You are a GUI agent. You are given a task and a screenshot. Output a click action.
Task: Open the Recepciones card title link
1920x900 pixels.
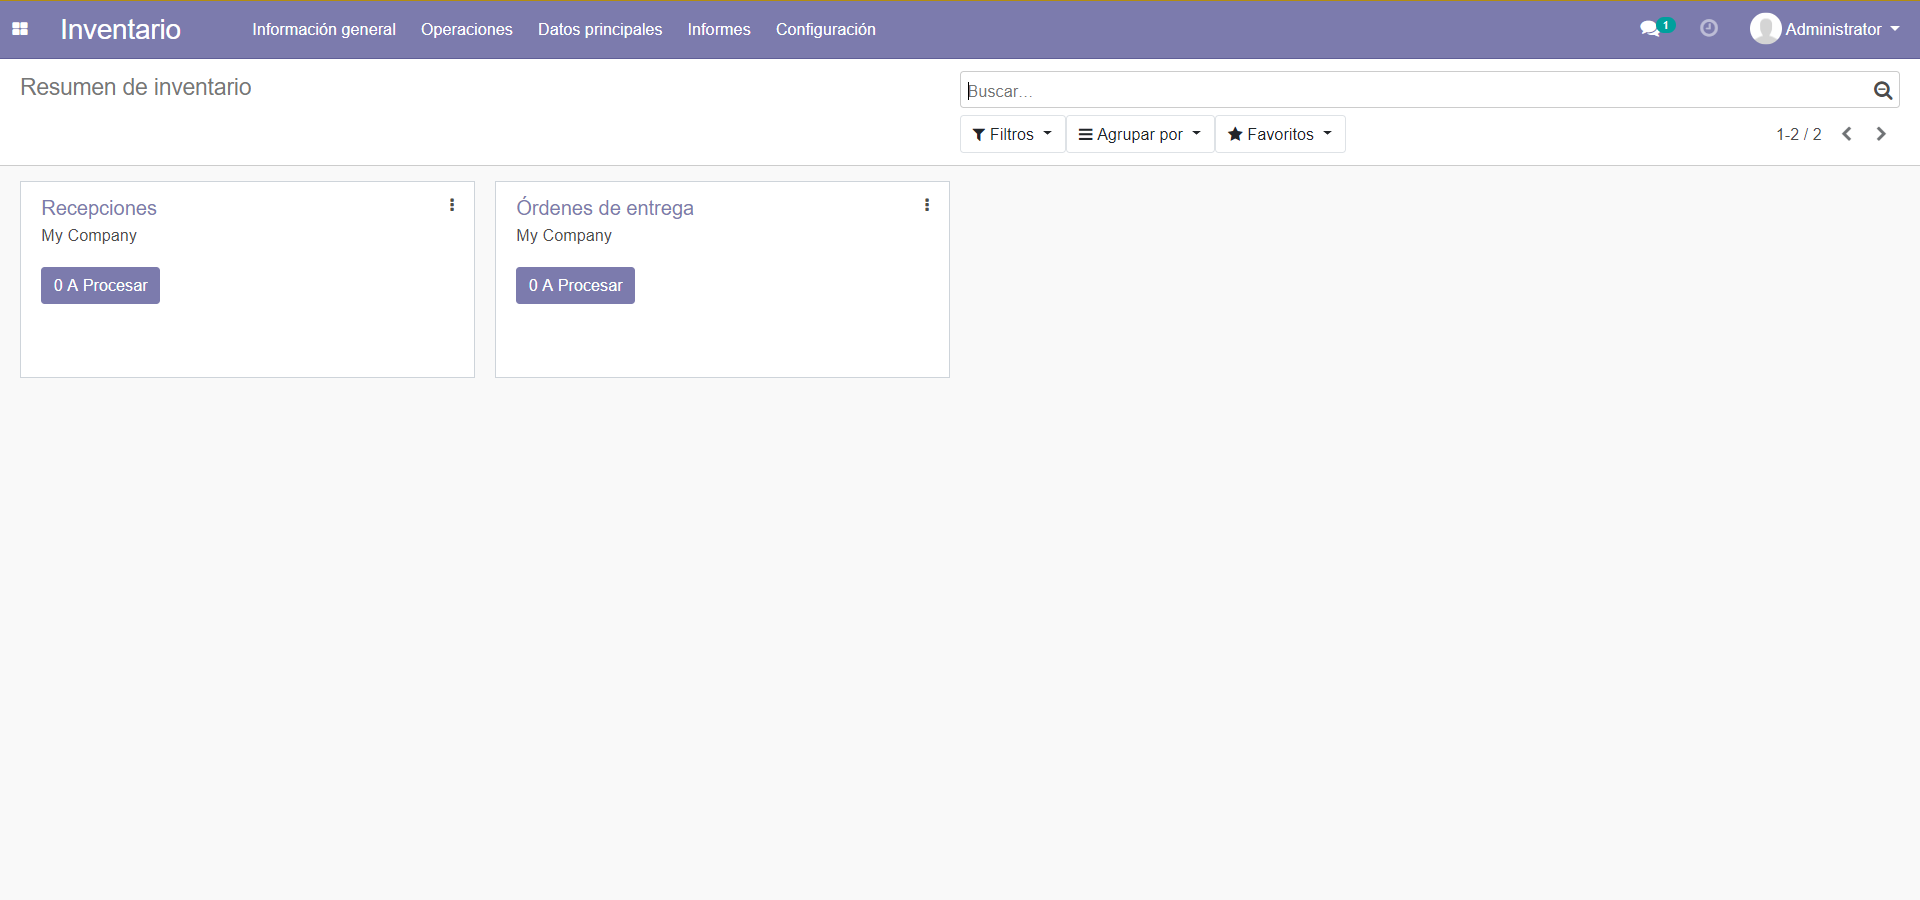click(x=99, y=208)
